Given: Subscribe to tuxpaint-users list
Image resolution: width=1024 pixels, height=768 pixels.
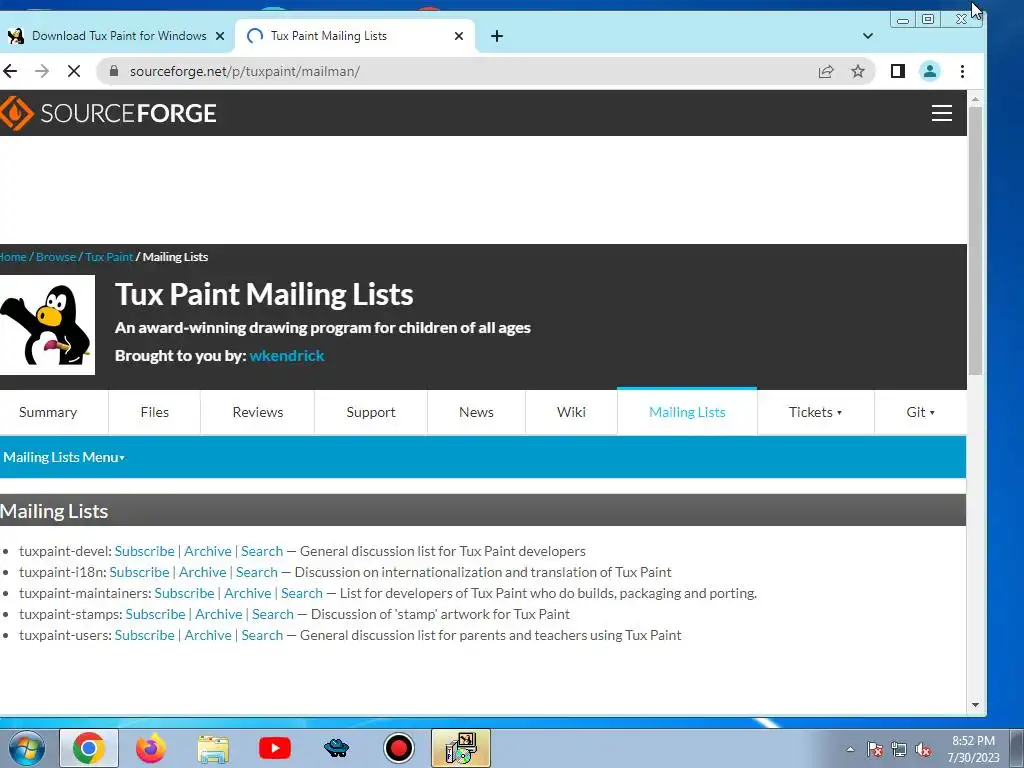Looking at the screenshot, I should [144, 635].
